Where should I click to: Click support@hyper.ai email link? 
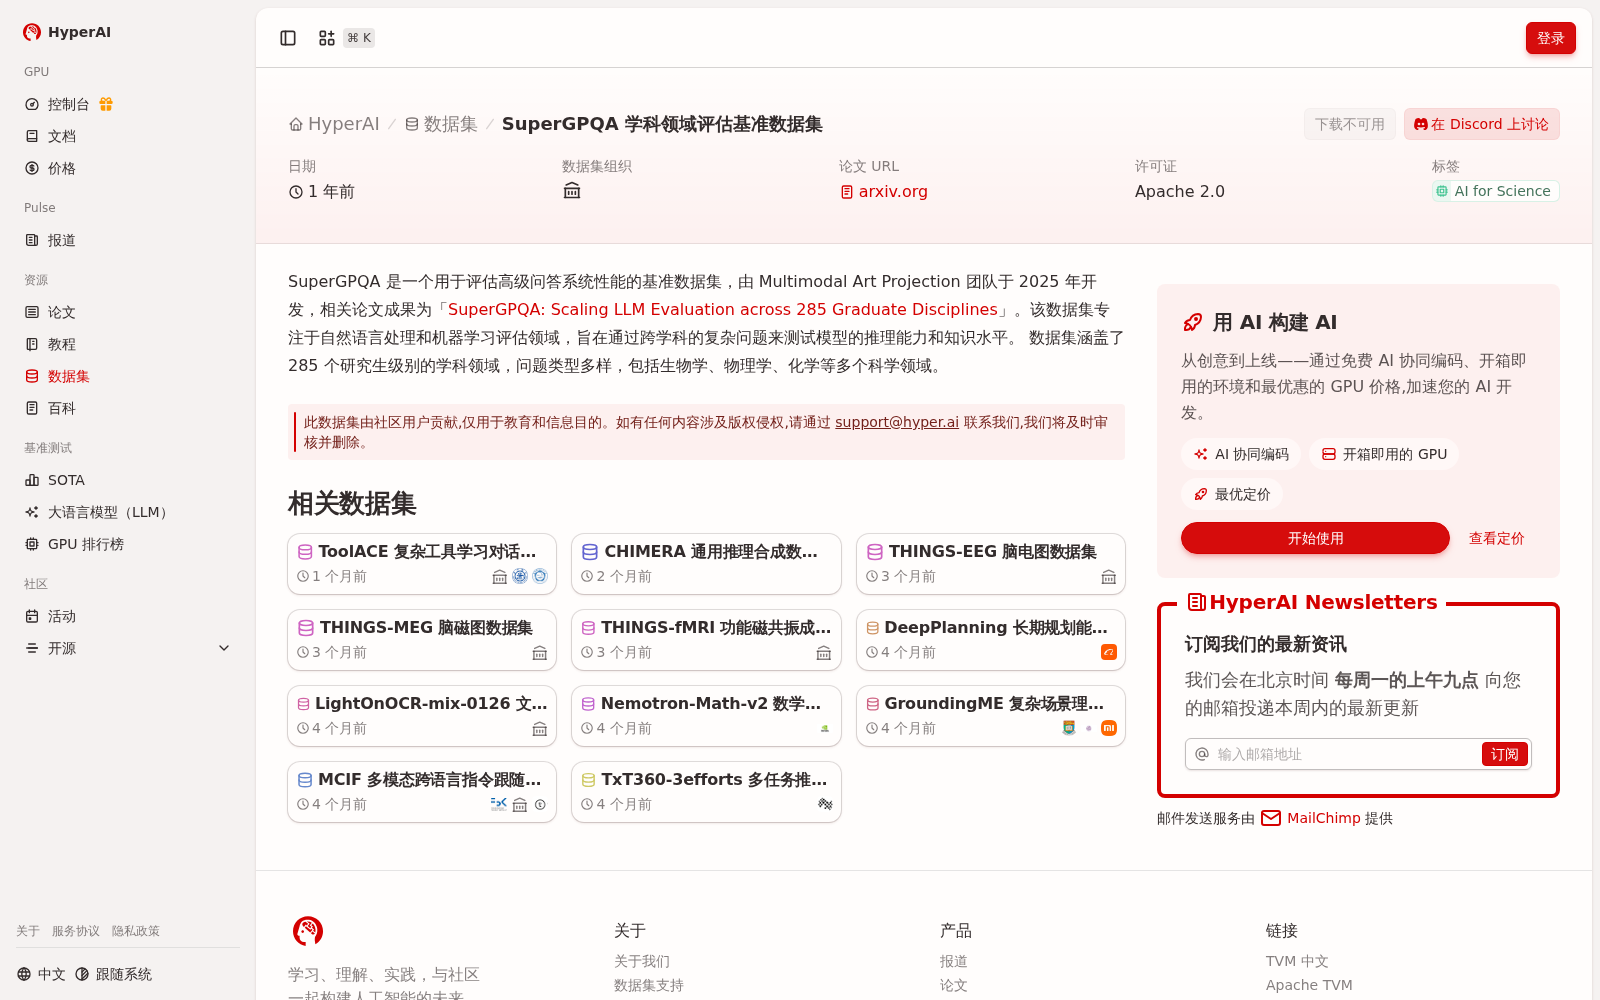click(x=897, y=422)
